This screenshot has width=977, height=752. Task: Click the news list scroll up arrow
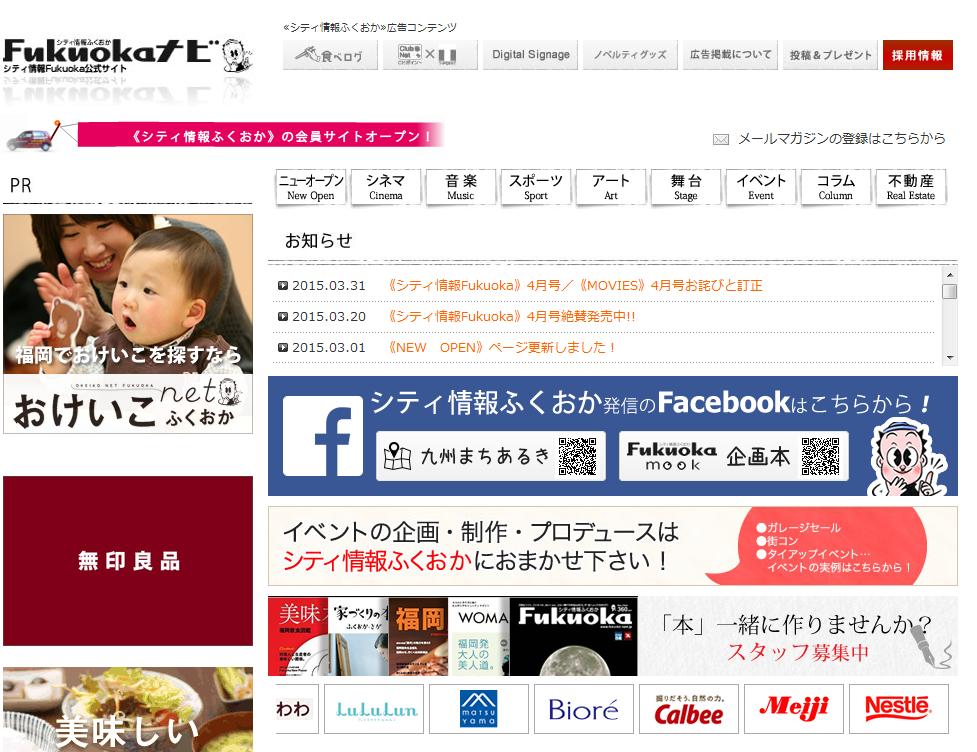[x=950, y=274]
